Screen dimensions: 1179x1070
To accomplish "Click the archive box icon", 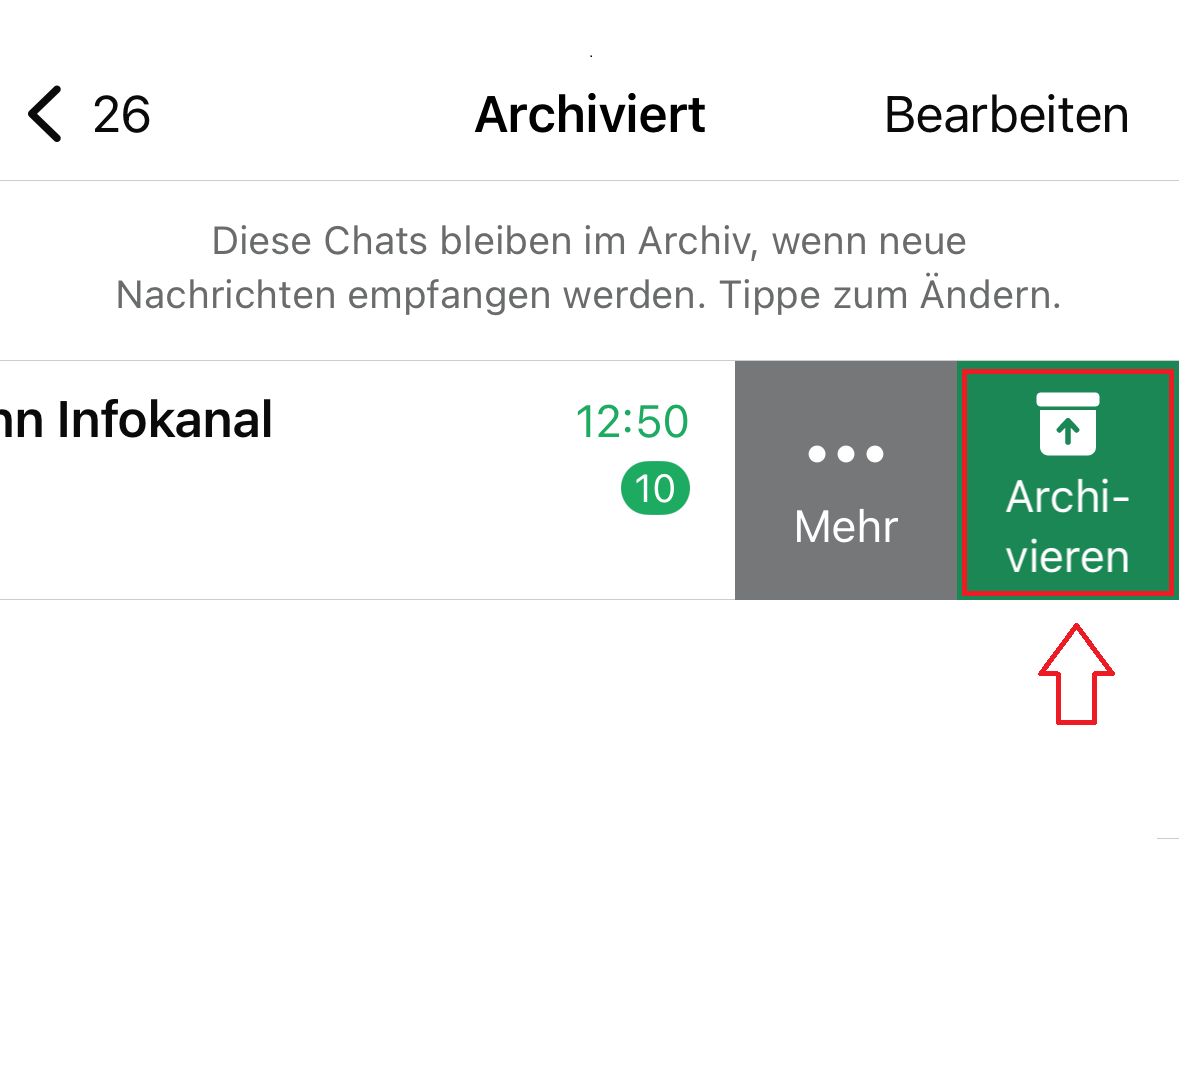I will [x=1068, y=424].
